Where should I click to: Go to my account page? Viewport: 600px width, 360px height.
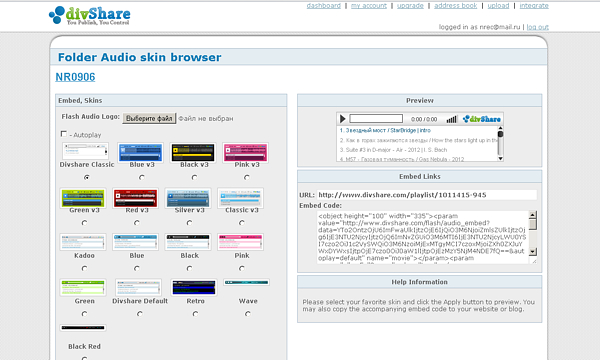(369, 6)
